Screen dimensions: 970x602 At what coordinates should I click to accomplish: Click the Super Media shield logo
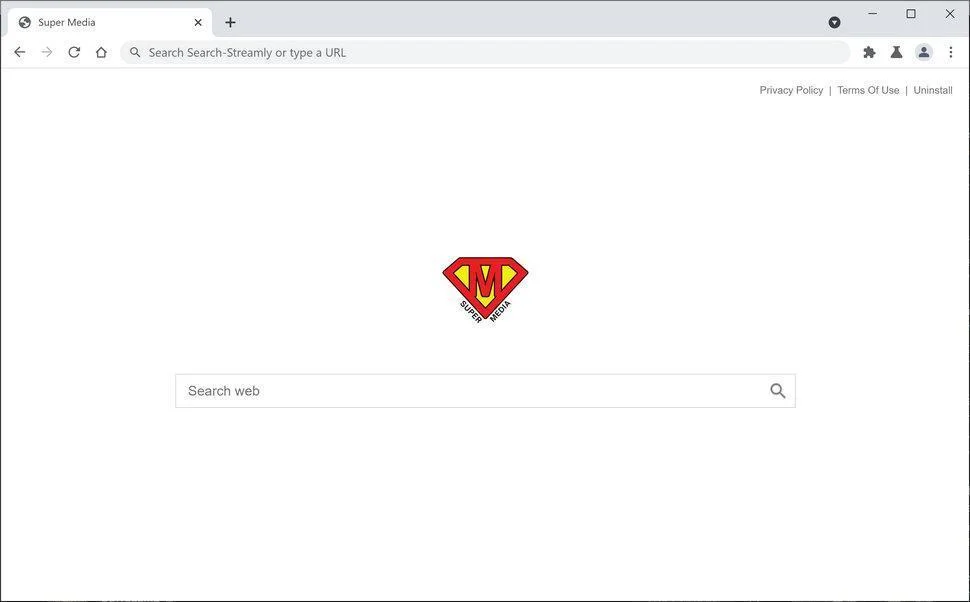coord(486,290)
